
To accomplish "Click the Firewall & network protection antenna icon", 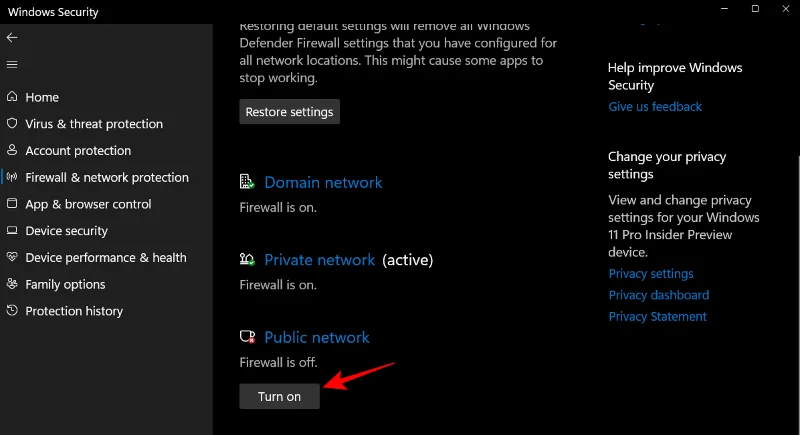I will (x=12, y=177).
